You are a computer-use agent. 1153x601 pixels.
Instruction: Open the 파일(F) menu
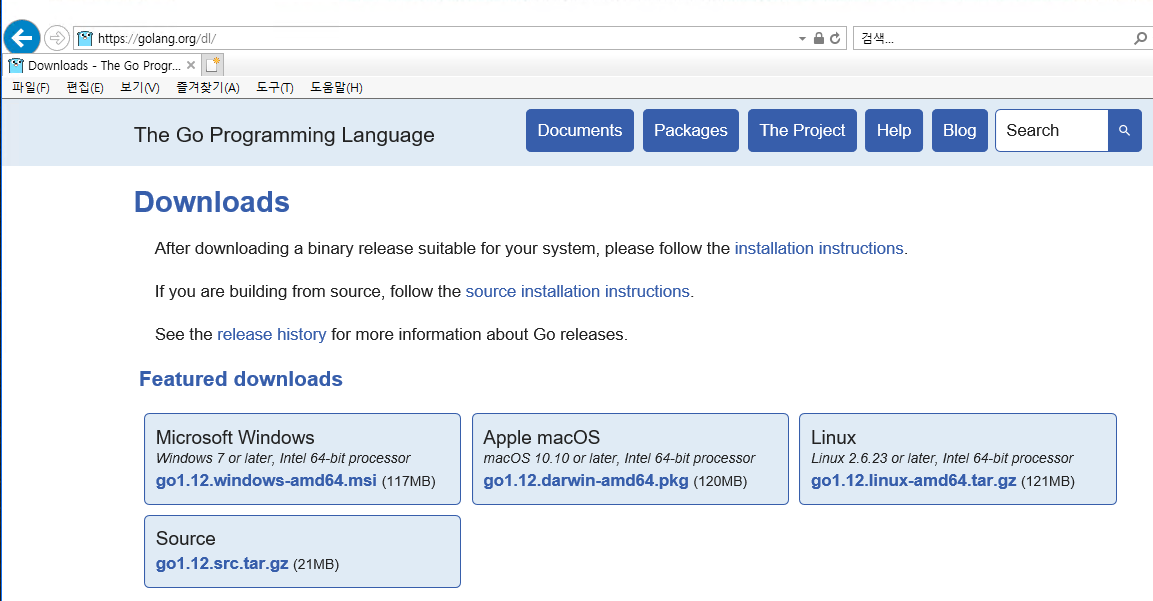[31, 87]
